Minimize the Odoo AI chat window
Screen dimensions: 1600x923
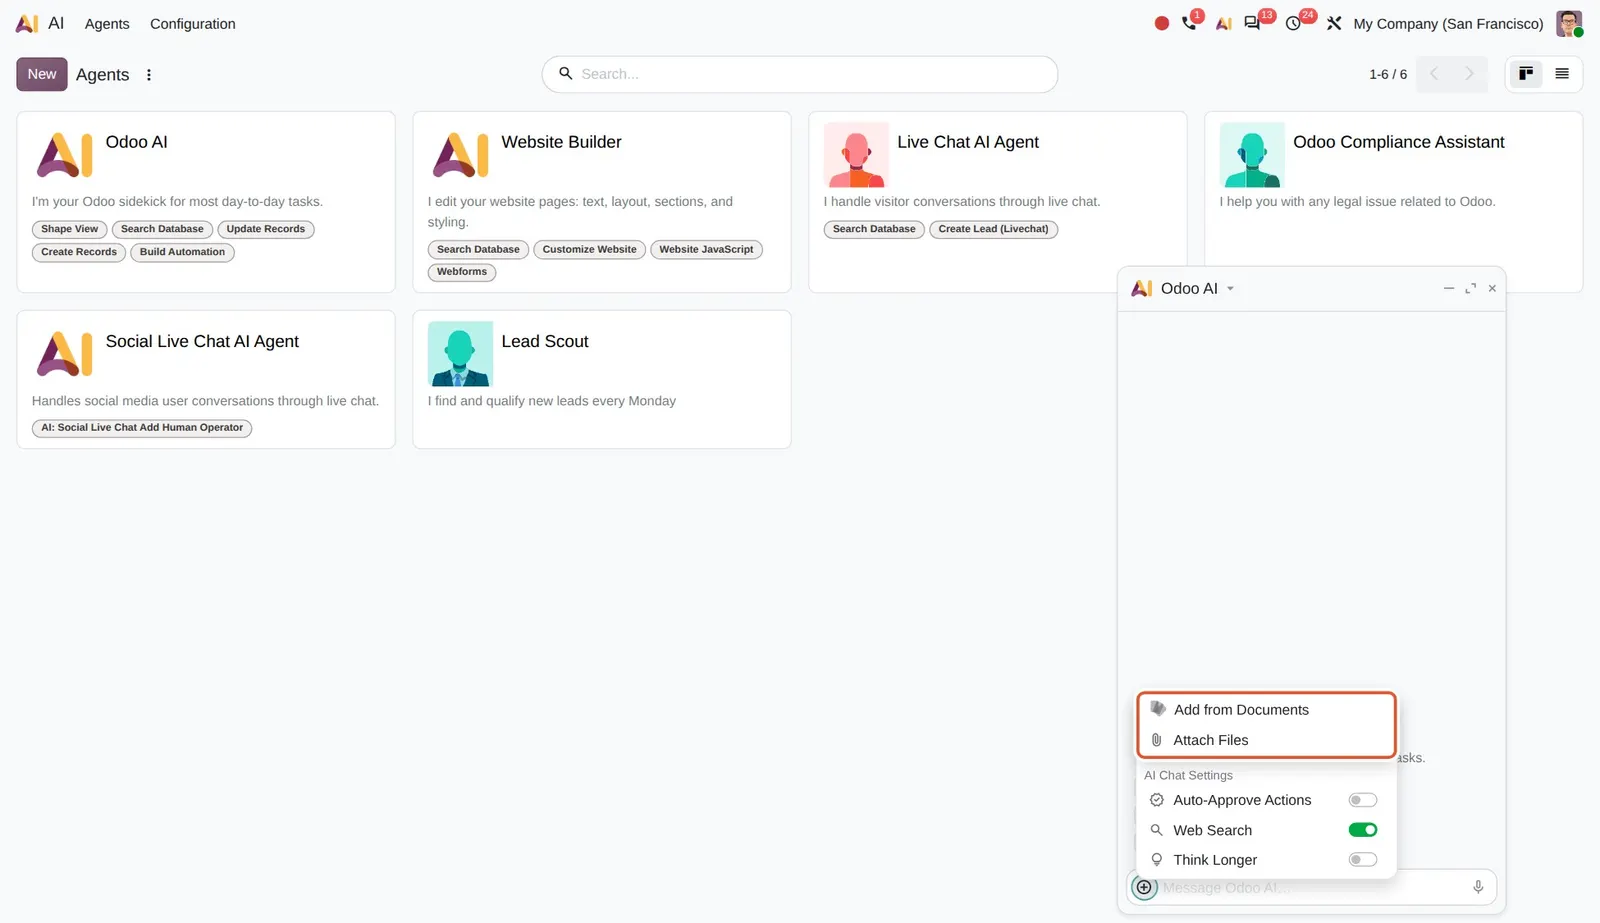click(1448, 288)
